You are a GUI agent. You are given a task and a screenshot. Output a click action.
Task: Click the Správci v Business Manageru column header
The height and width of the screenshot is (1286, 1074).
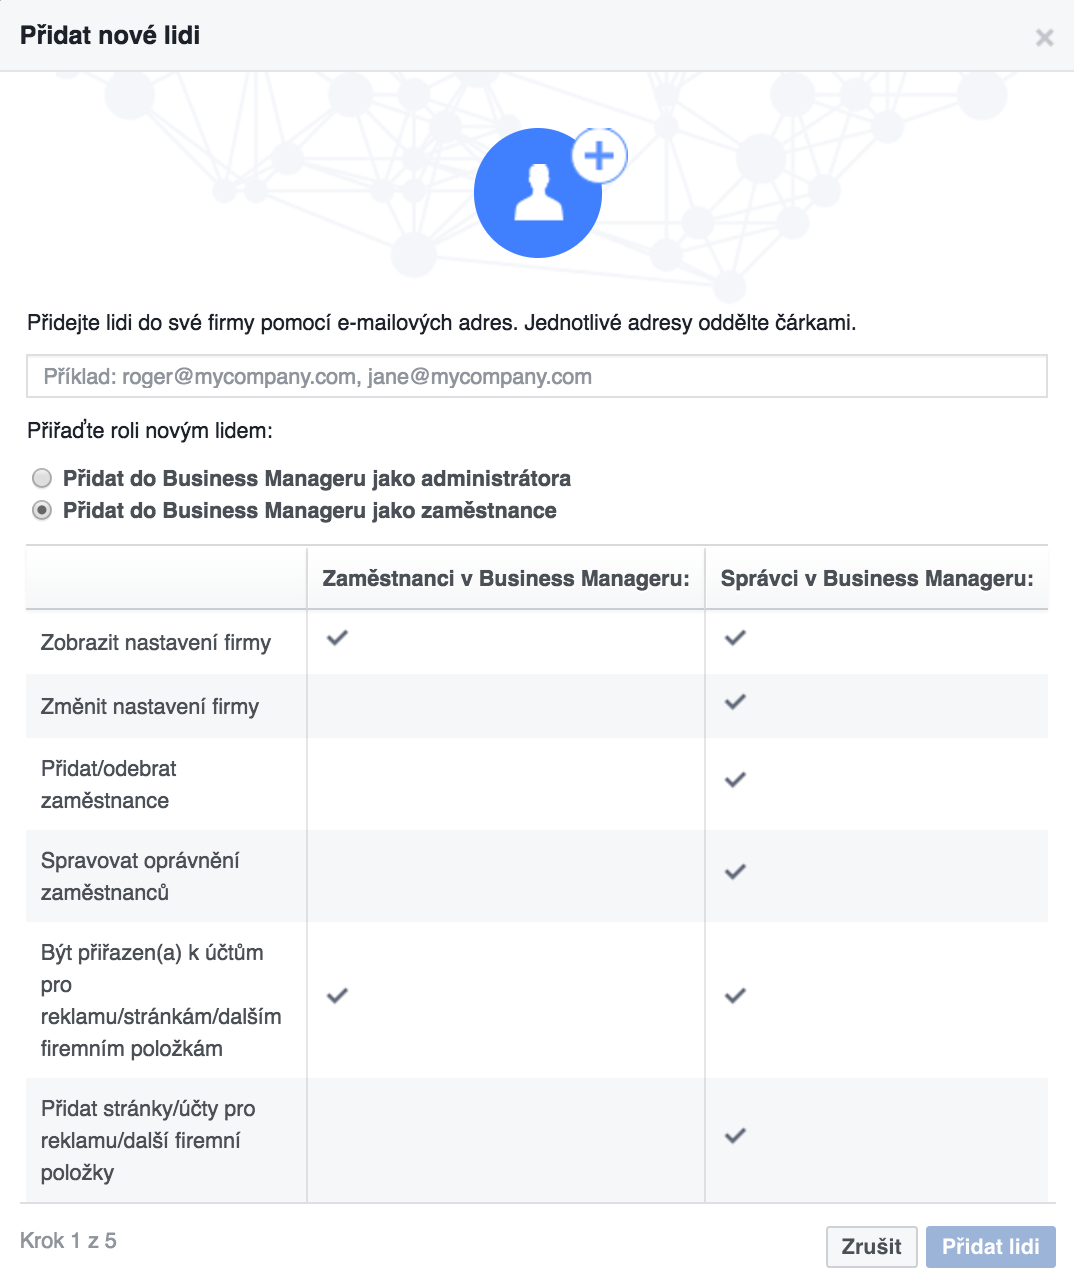tap(877, 578)
